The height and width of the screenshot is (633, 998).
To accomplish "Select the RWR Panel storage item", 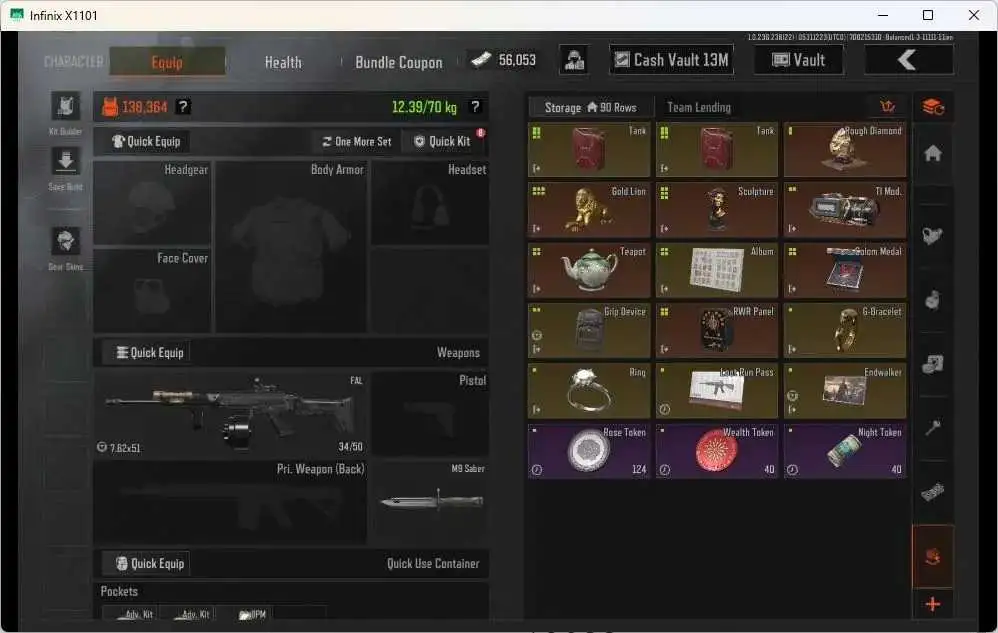I will point(717,331).
